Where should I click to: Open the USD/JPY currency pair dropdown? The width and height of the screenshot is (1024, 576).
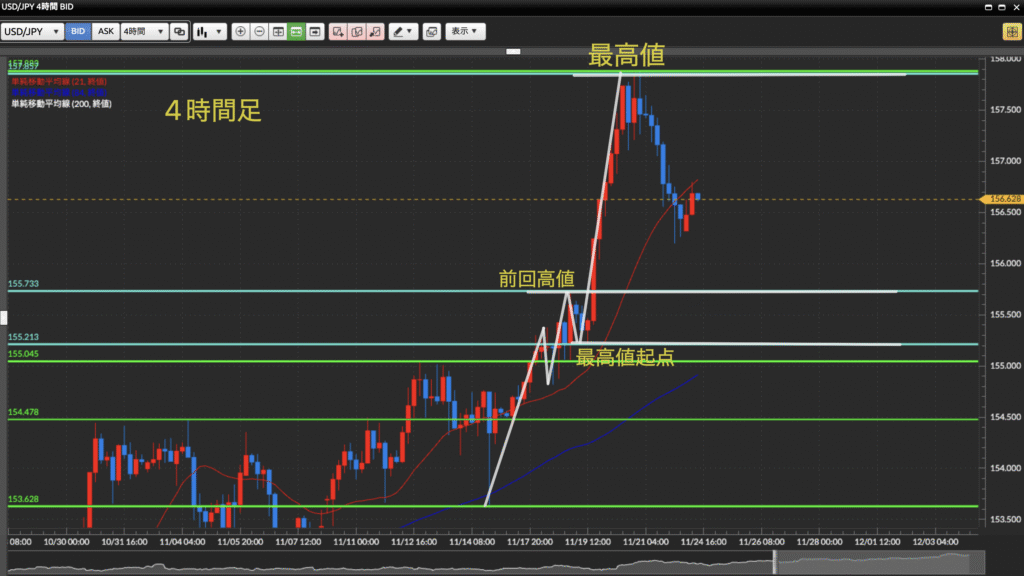(32, 32)
